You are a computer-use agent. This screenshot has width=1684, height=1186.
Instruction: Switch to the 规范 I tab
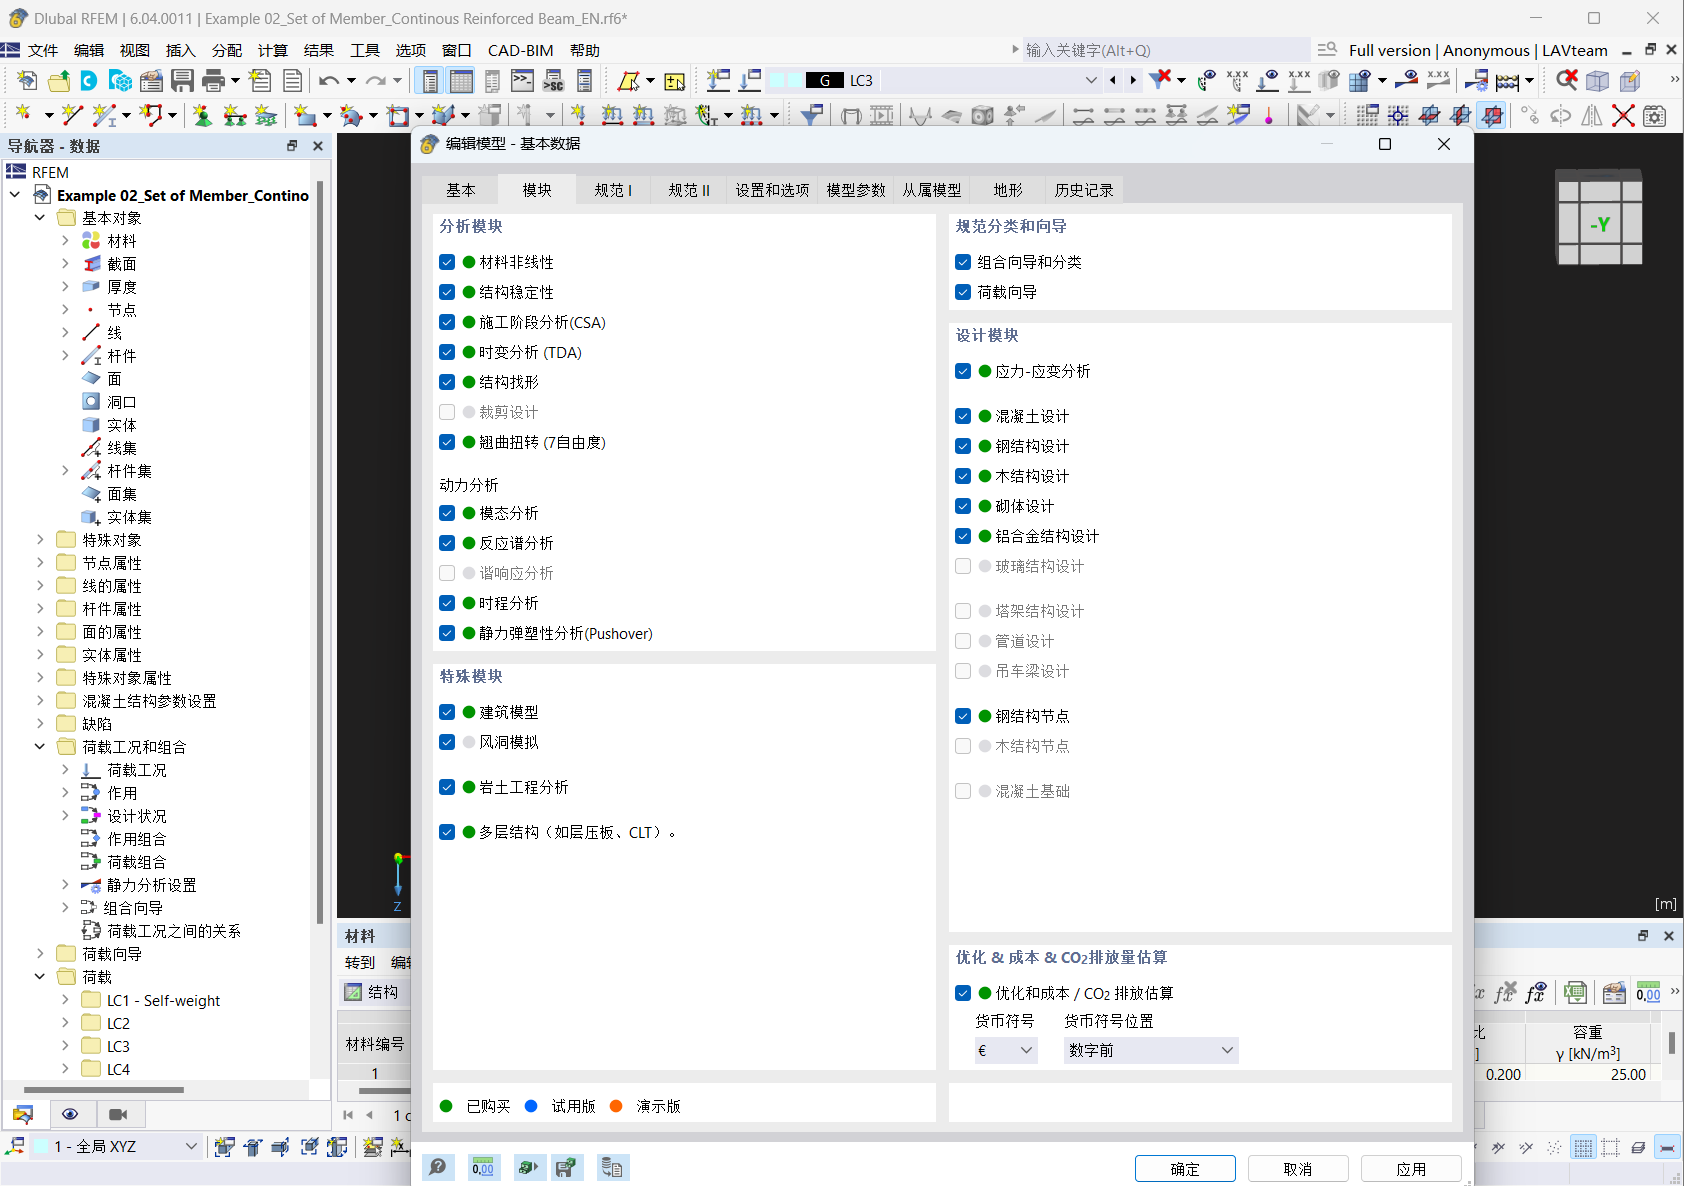click(x=613, y=190)
